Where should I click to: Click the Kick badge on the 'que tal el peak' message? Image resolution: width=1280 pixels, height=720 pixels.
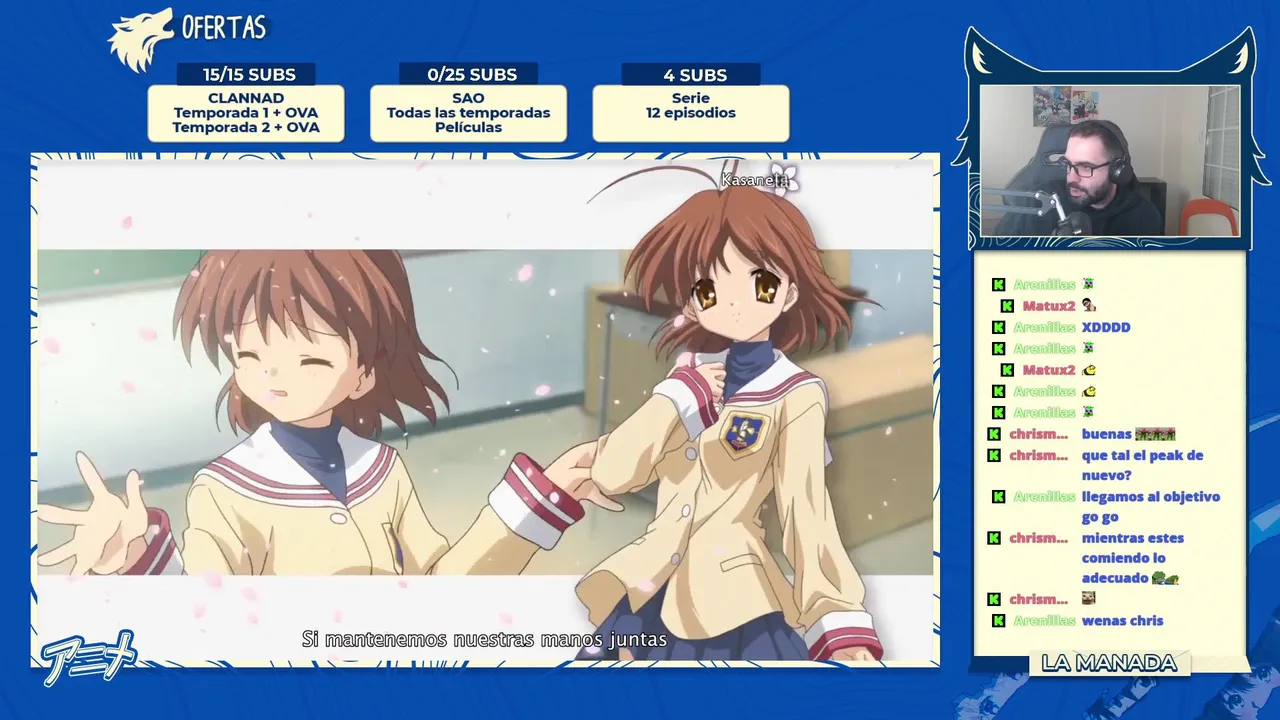click(994, 455)
